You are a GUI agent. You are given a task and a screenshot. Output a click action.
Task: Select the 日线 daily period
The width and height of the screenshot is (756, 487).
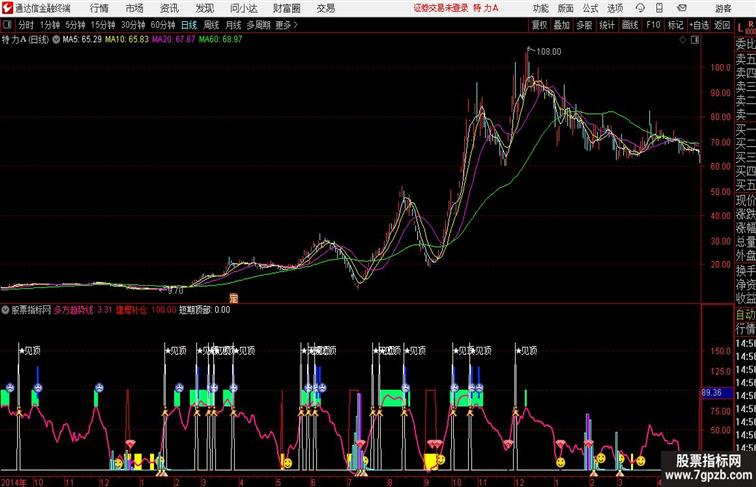coord(189,25)
